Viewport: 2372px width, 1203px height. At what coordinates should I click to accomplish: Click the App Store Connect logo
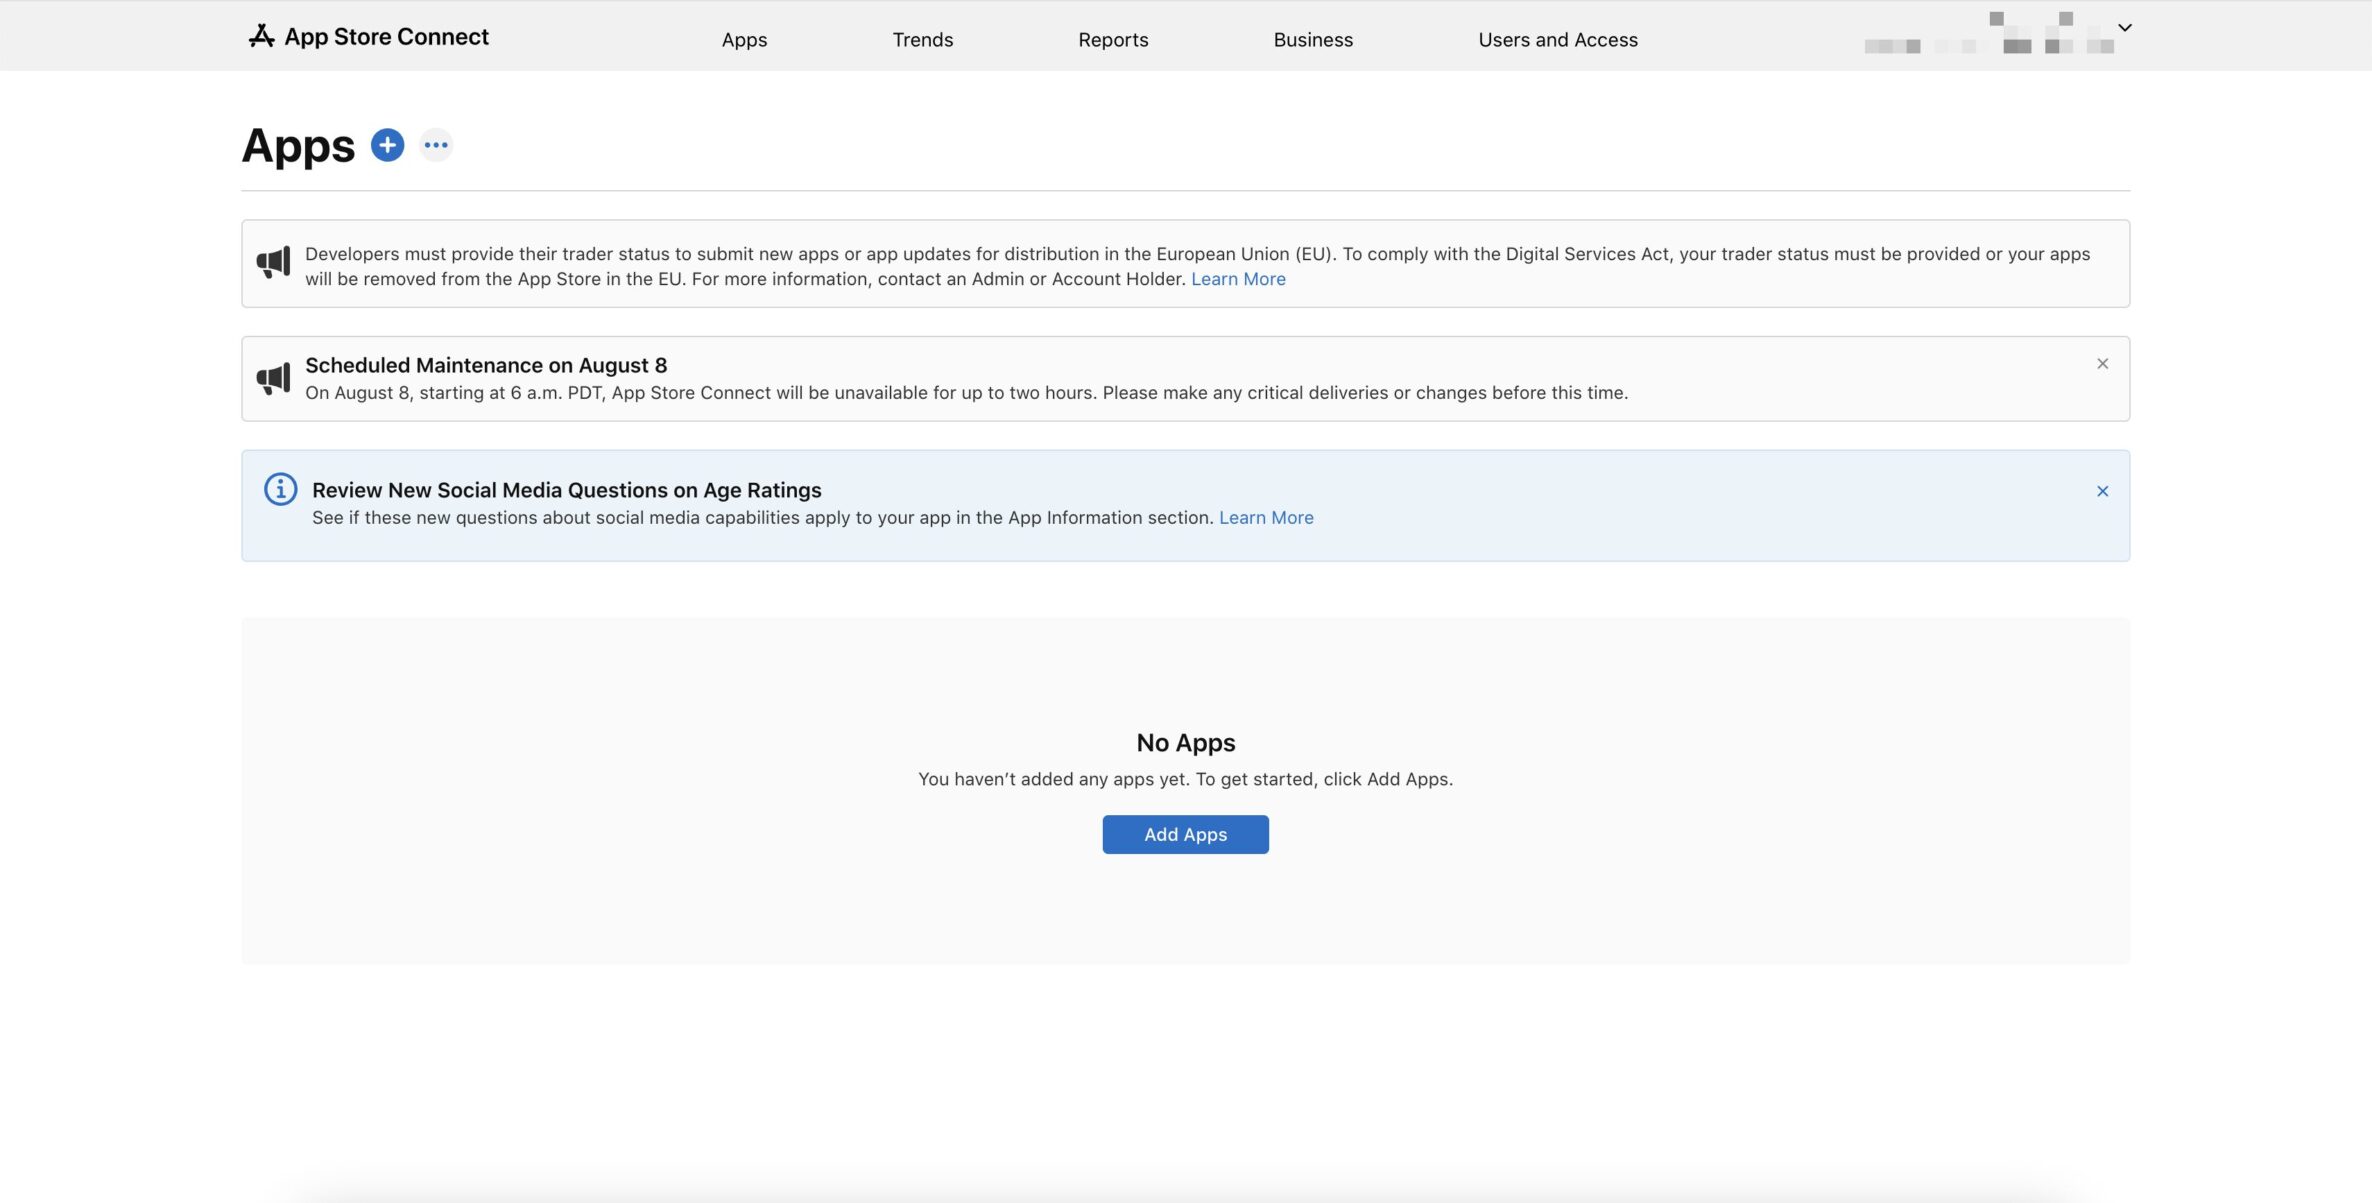[261, 36]
